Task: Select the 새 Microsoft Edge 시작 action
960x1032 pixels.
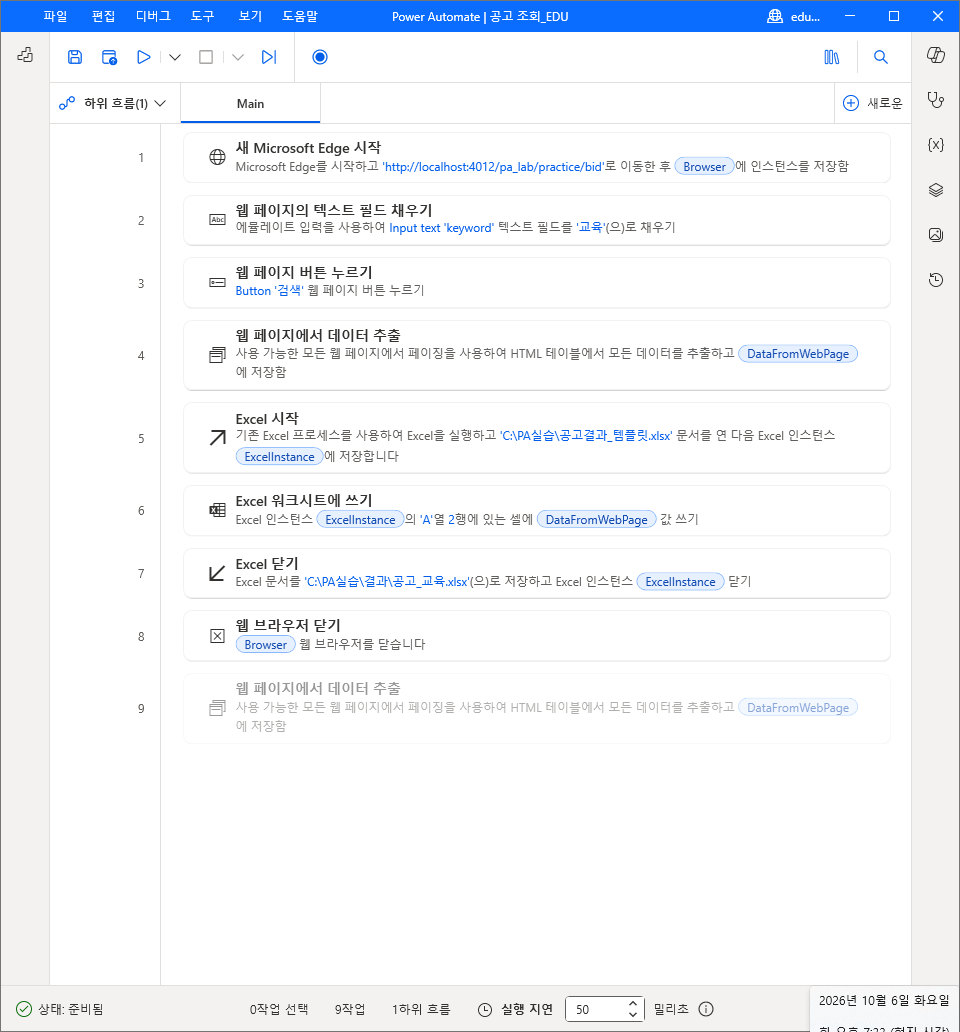Action: point(537,157)
